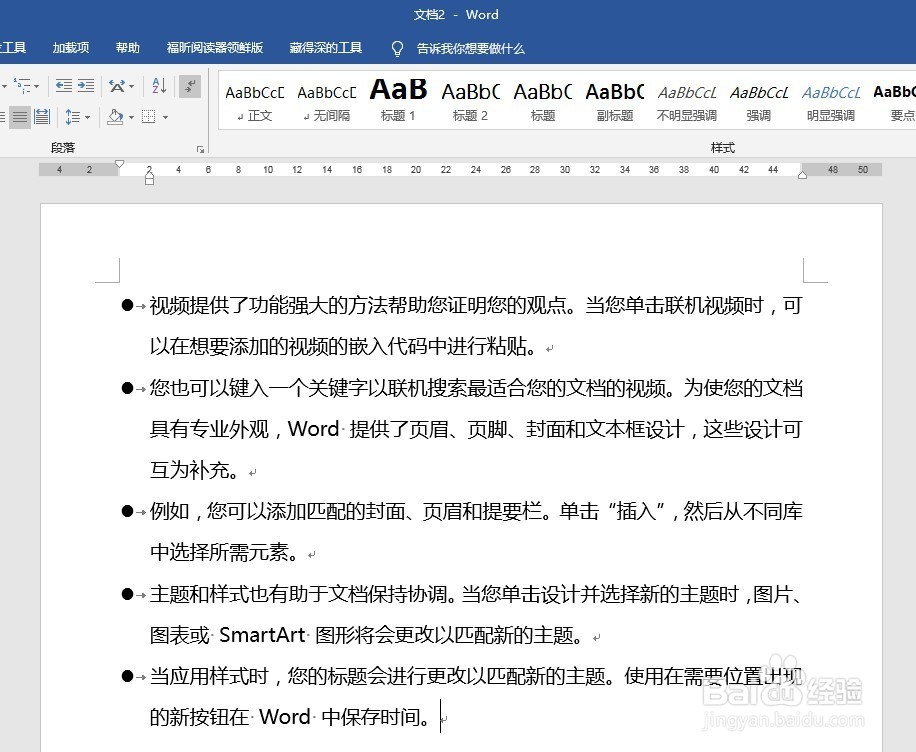916x752 pixels.
Task: Click the text 中选择所需元素
Action: coord(220,553)
